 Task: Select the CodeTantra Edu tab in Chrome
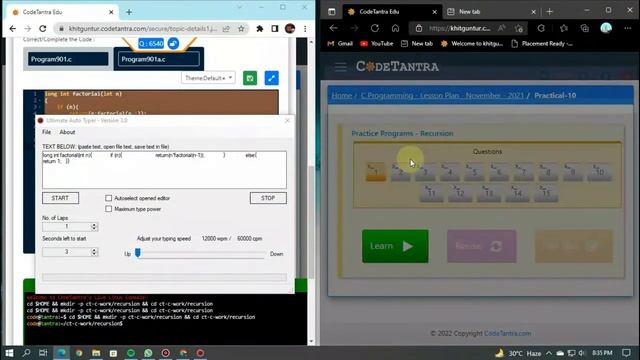click(63, 12)
